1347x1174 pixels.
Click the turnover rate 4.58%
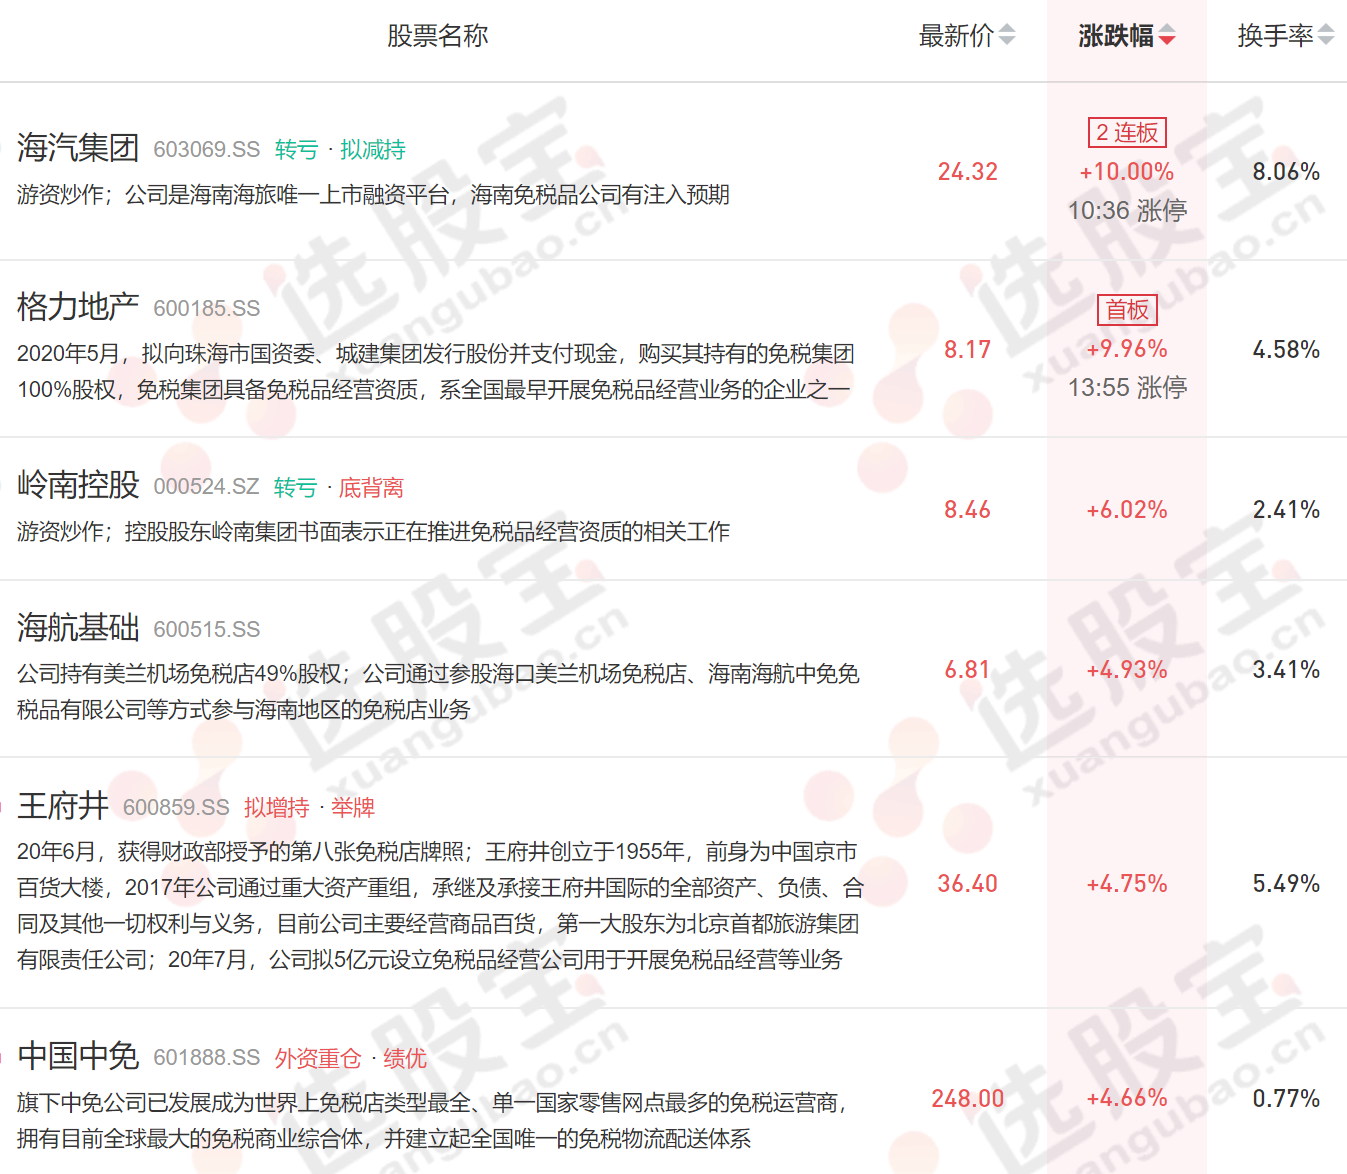point(1286,350)
